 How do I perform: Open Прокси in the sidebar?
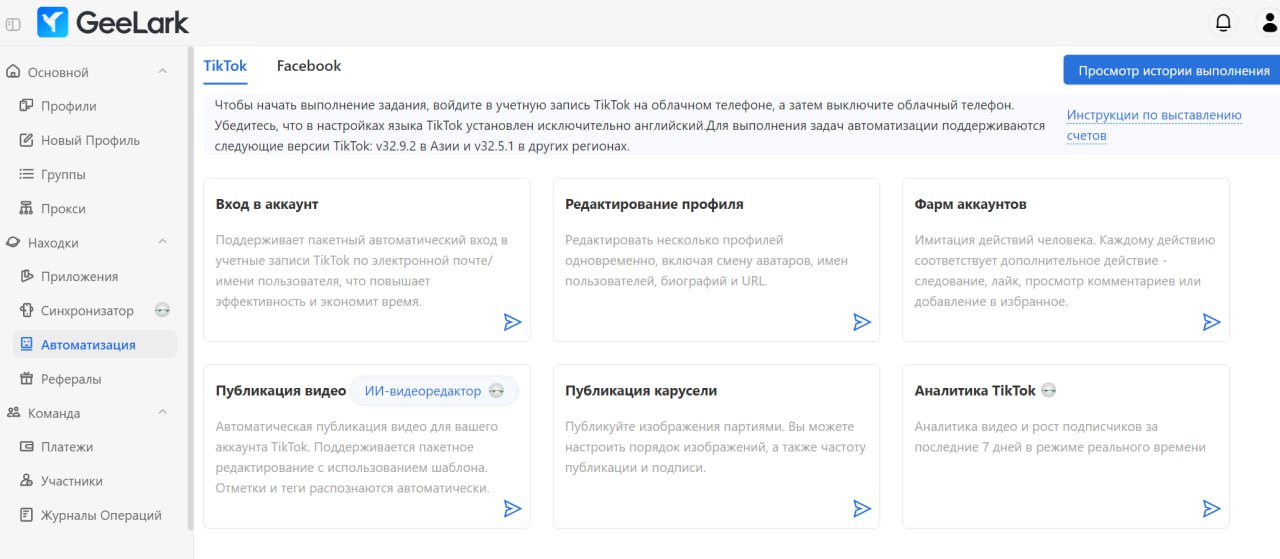[x=63, y=209]
